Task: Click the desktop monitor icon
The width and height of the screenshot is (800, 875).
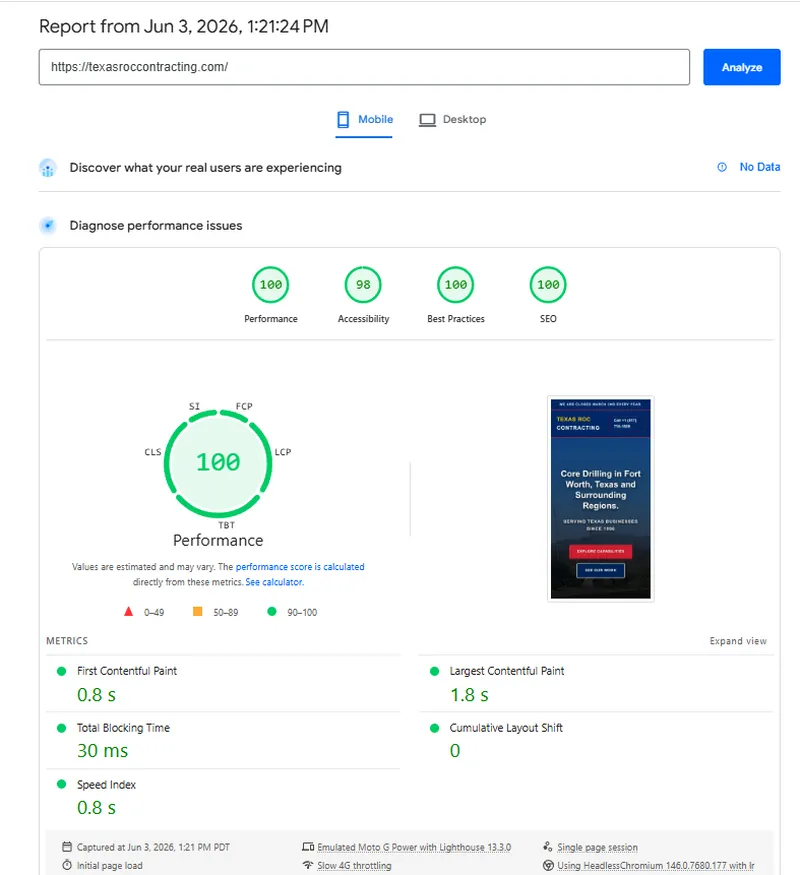Action: pyautogui.click(x=427, y=120)
